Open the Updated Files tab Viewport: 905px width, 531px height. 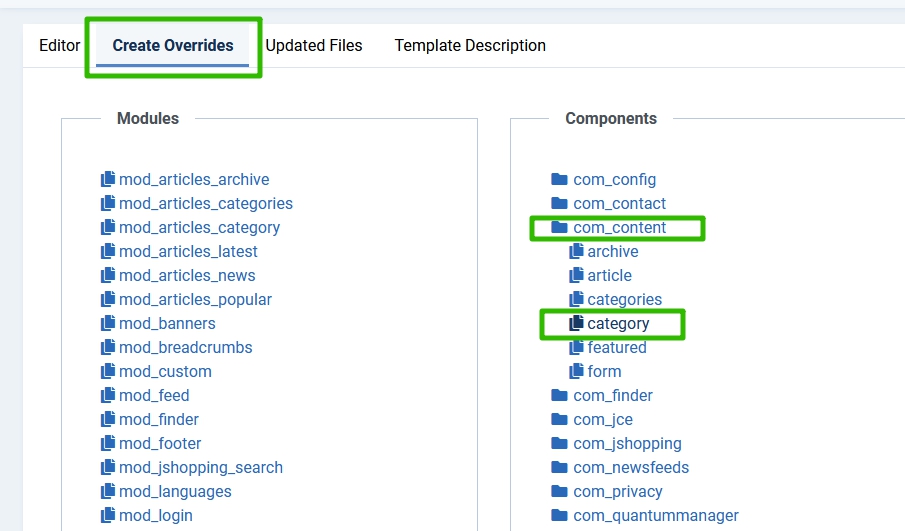point(314,46)
